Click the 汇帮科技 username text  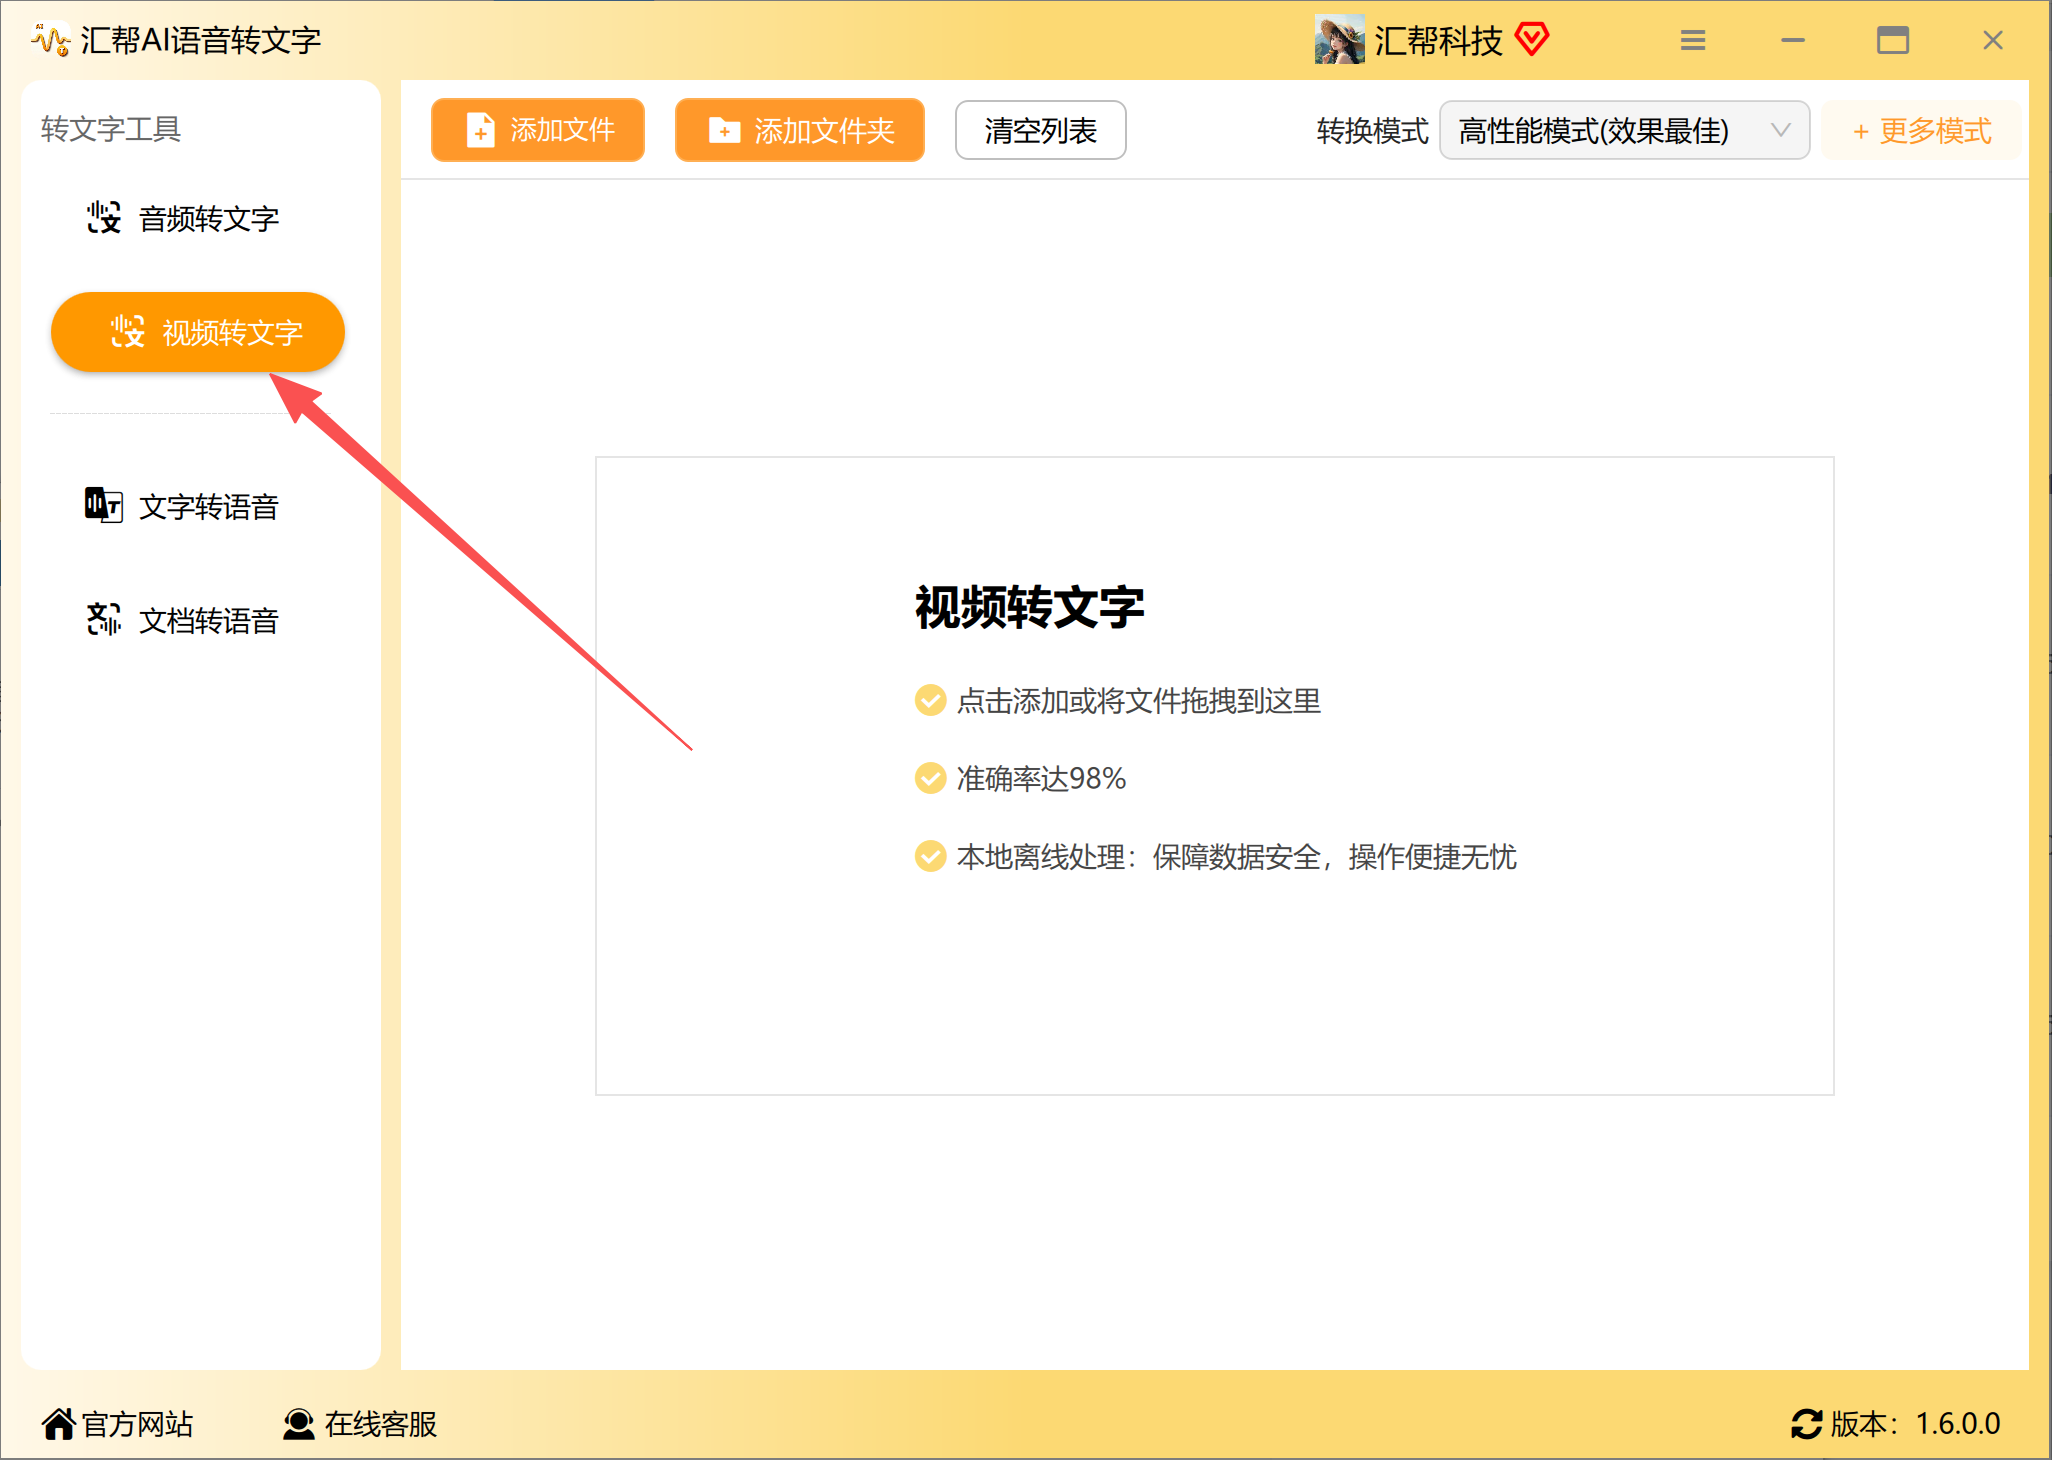[1438, 40]
